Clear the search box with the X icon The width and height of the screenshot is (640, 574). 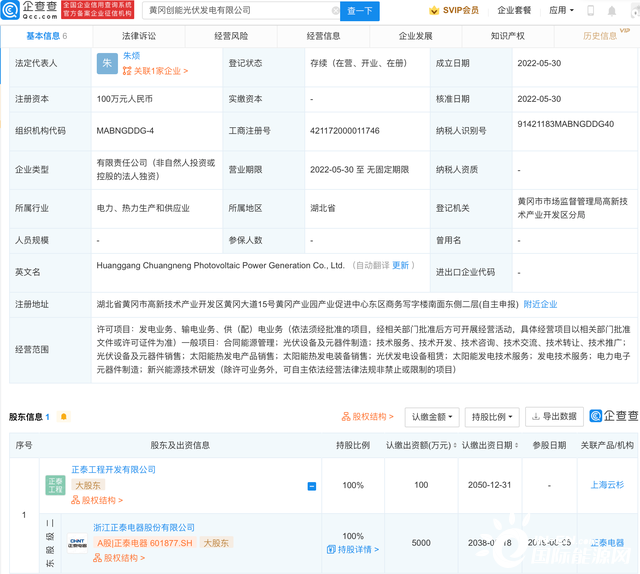click(335, 11)
